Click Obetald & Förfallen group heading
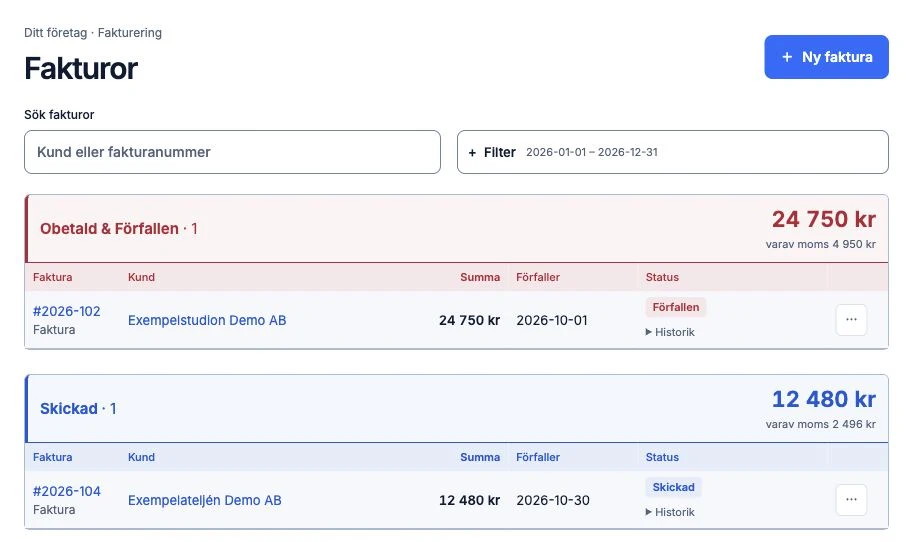 [119, 228]
